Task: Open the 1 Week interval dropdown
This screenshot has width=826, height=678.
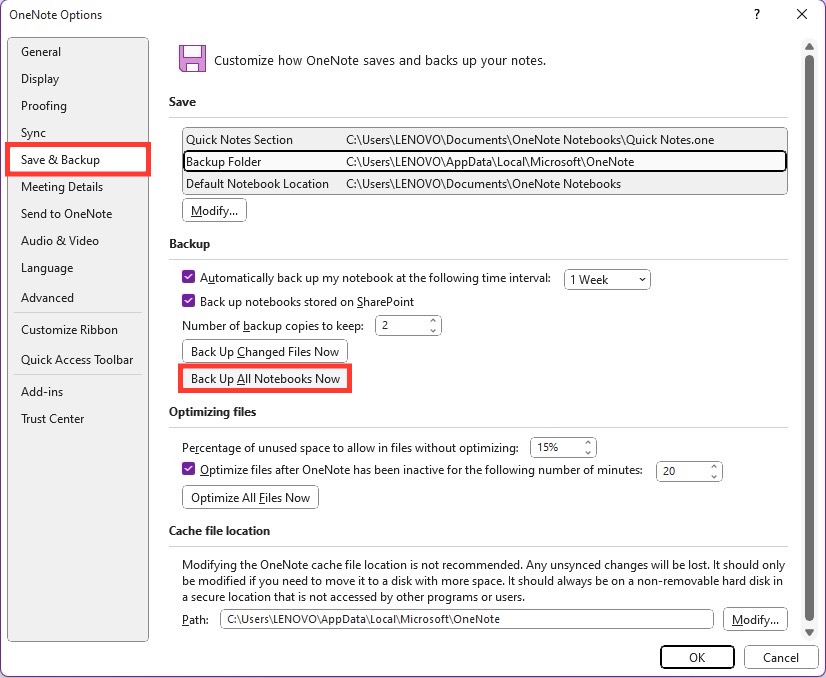Action: [607, 280]
